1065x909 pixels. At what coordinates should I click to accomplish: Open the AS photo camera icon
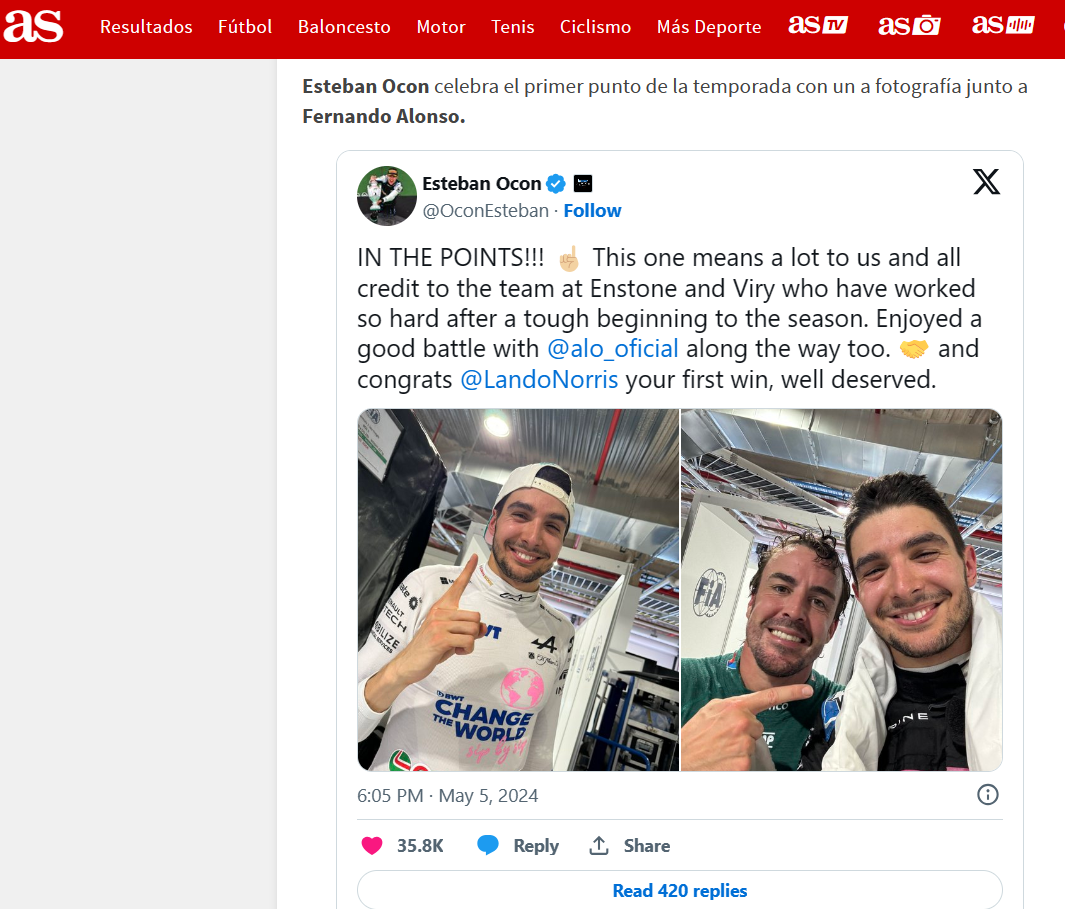click(909, 25)
